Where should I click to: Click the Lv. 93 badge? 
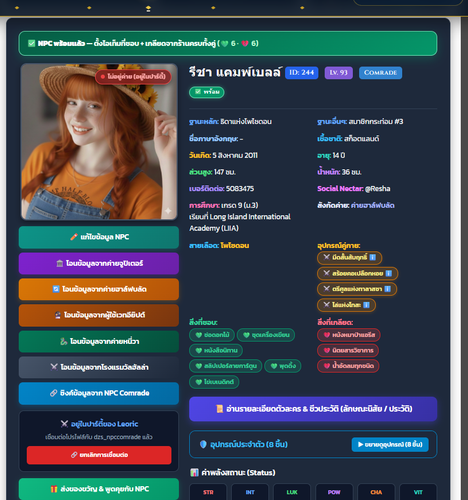[x=339, y=73]
